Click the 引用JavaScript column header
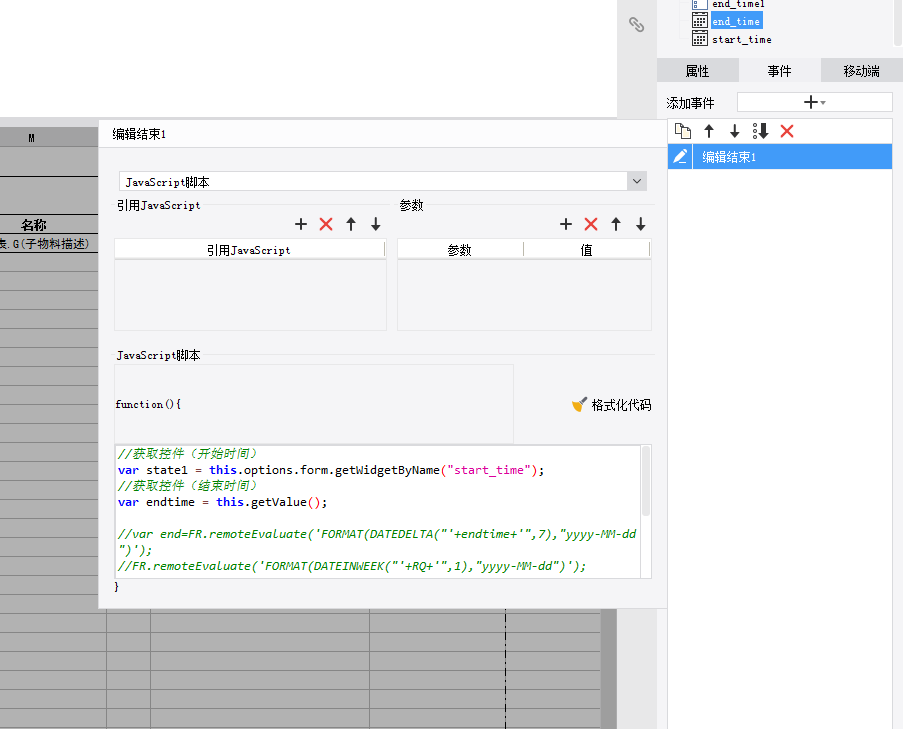The width and height of the screenshot is (903, 729). tap(249, 250)
